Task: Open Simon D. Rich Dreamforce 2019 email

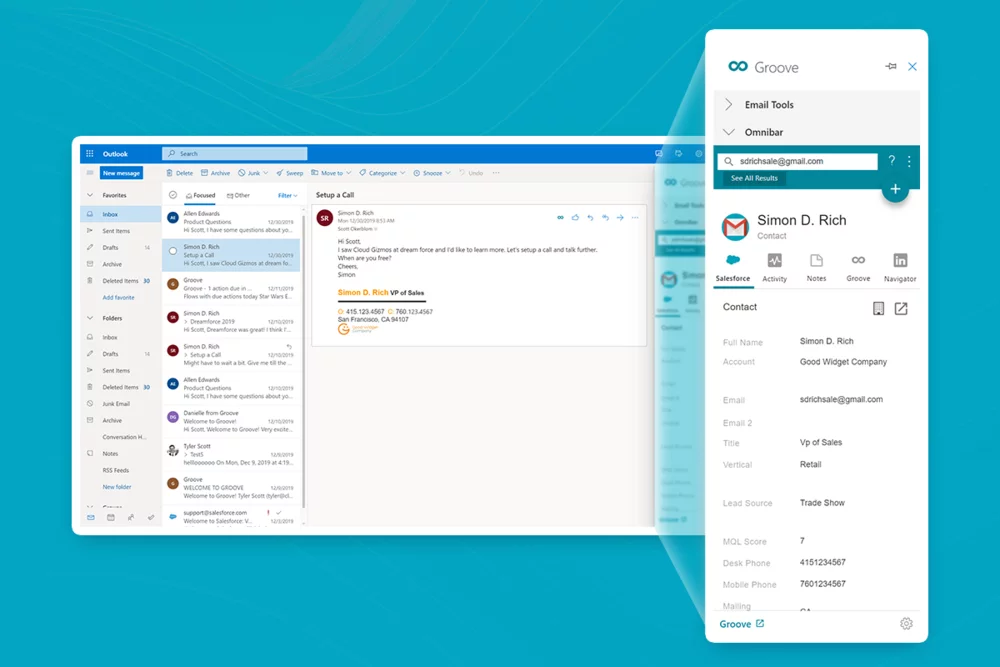Action: tap(232, 321)
